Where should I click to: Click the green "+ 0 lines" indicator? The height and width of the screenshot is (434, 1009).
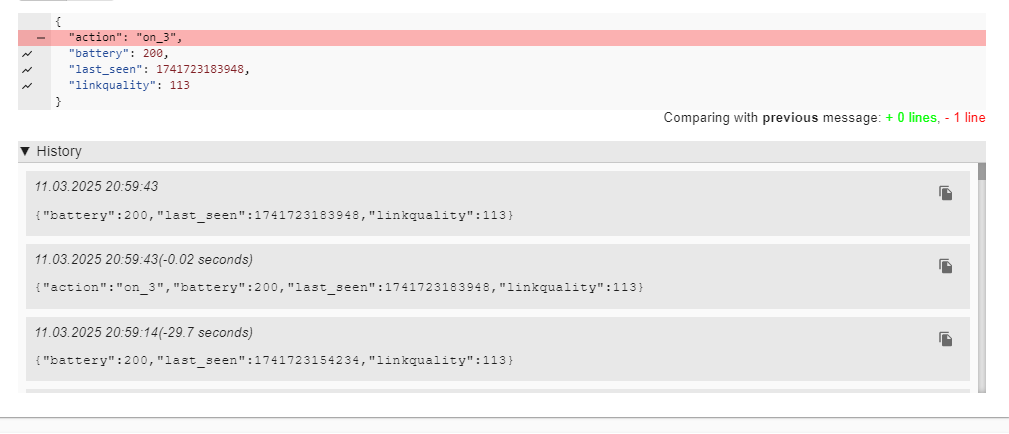tap(911, 118)
